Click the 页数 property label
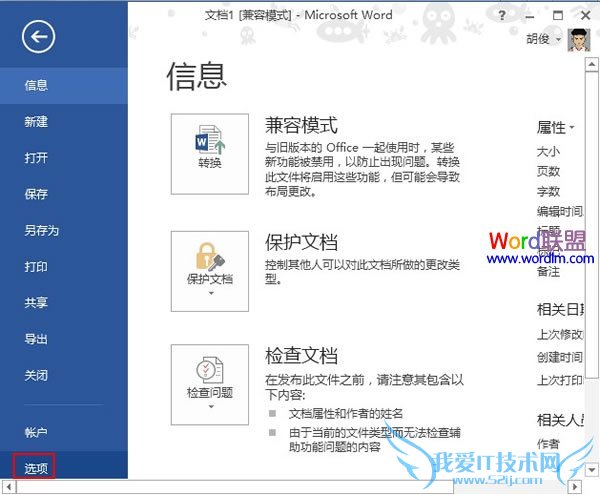 click(x=548, y=171)
